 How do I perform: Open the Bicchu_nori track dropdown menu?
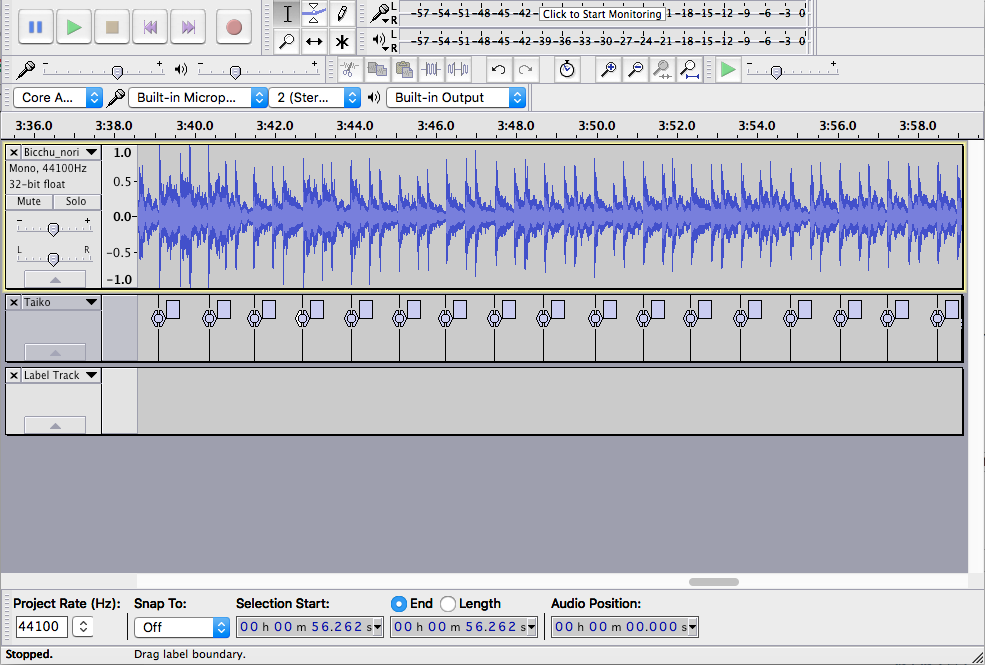(x=91, y=152)
